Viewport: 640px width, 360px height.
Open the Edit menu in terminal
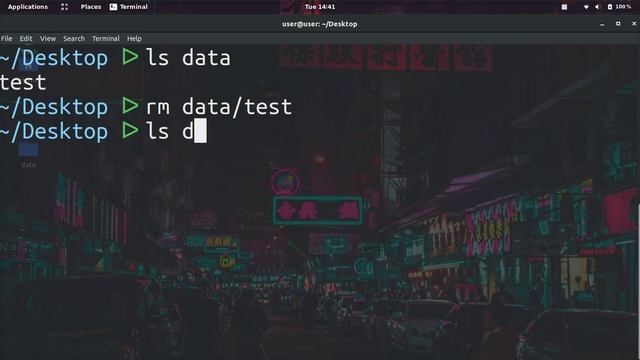point(26,38)
